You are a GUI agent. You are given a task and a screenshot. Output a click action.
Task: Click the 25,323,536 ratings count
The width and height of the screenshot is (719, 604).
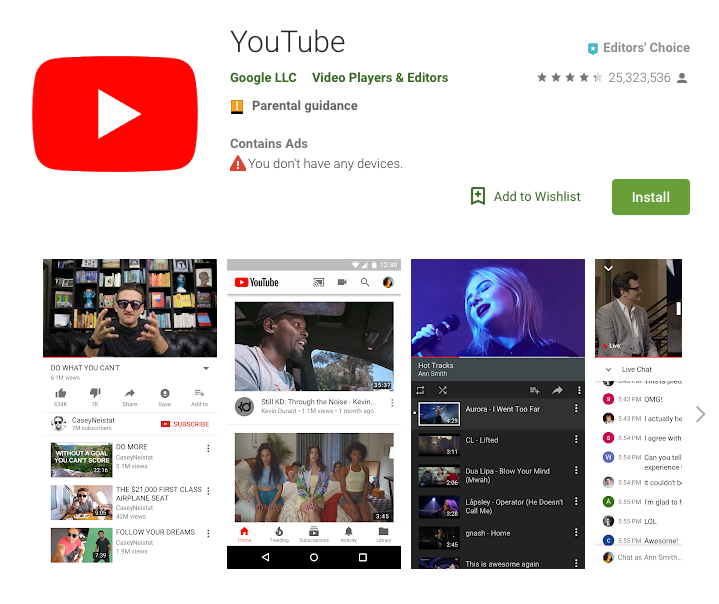(639, 78)
